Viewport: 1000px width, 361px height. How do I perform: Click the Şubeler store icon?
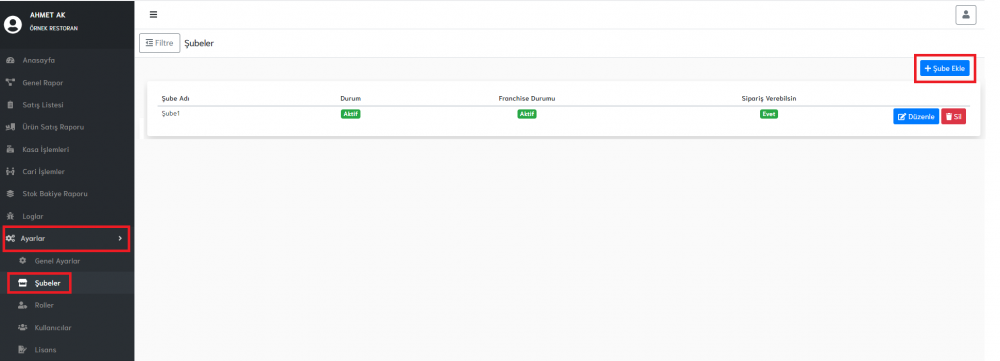(23, 283)
